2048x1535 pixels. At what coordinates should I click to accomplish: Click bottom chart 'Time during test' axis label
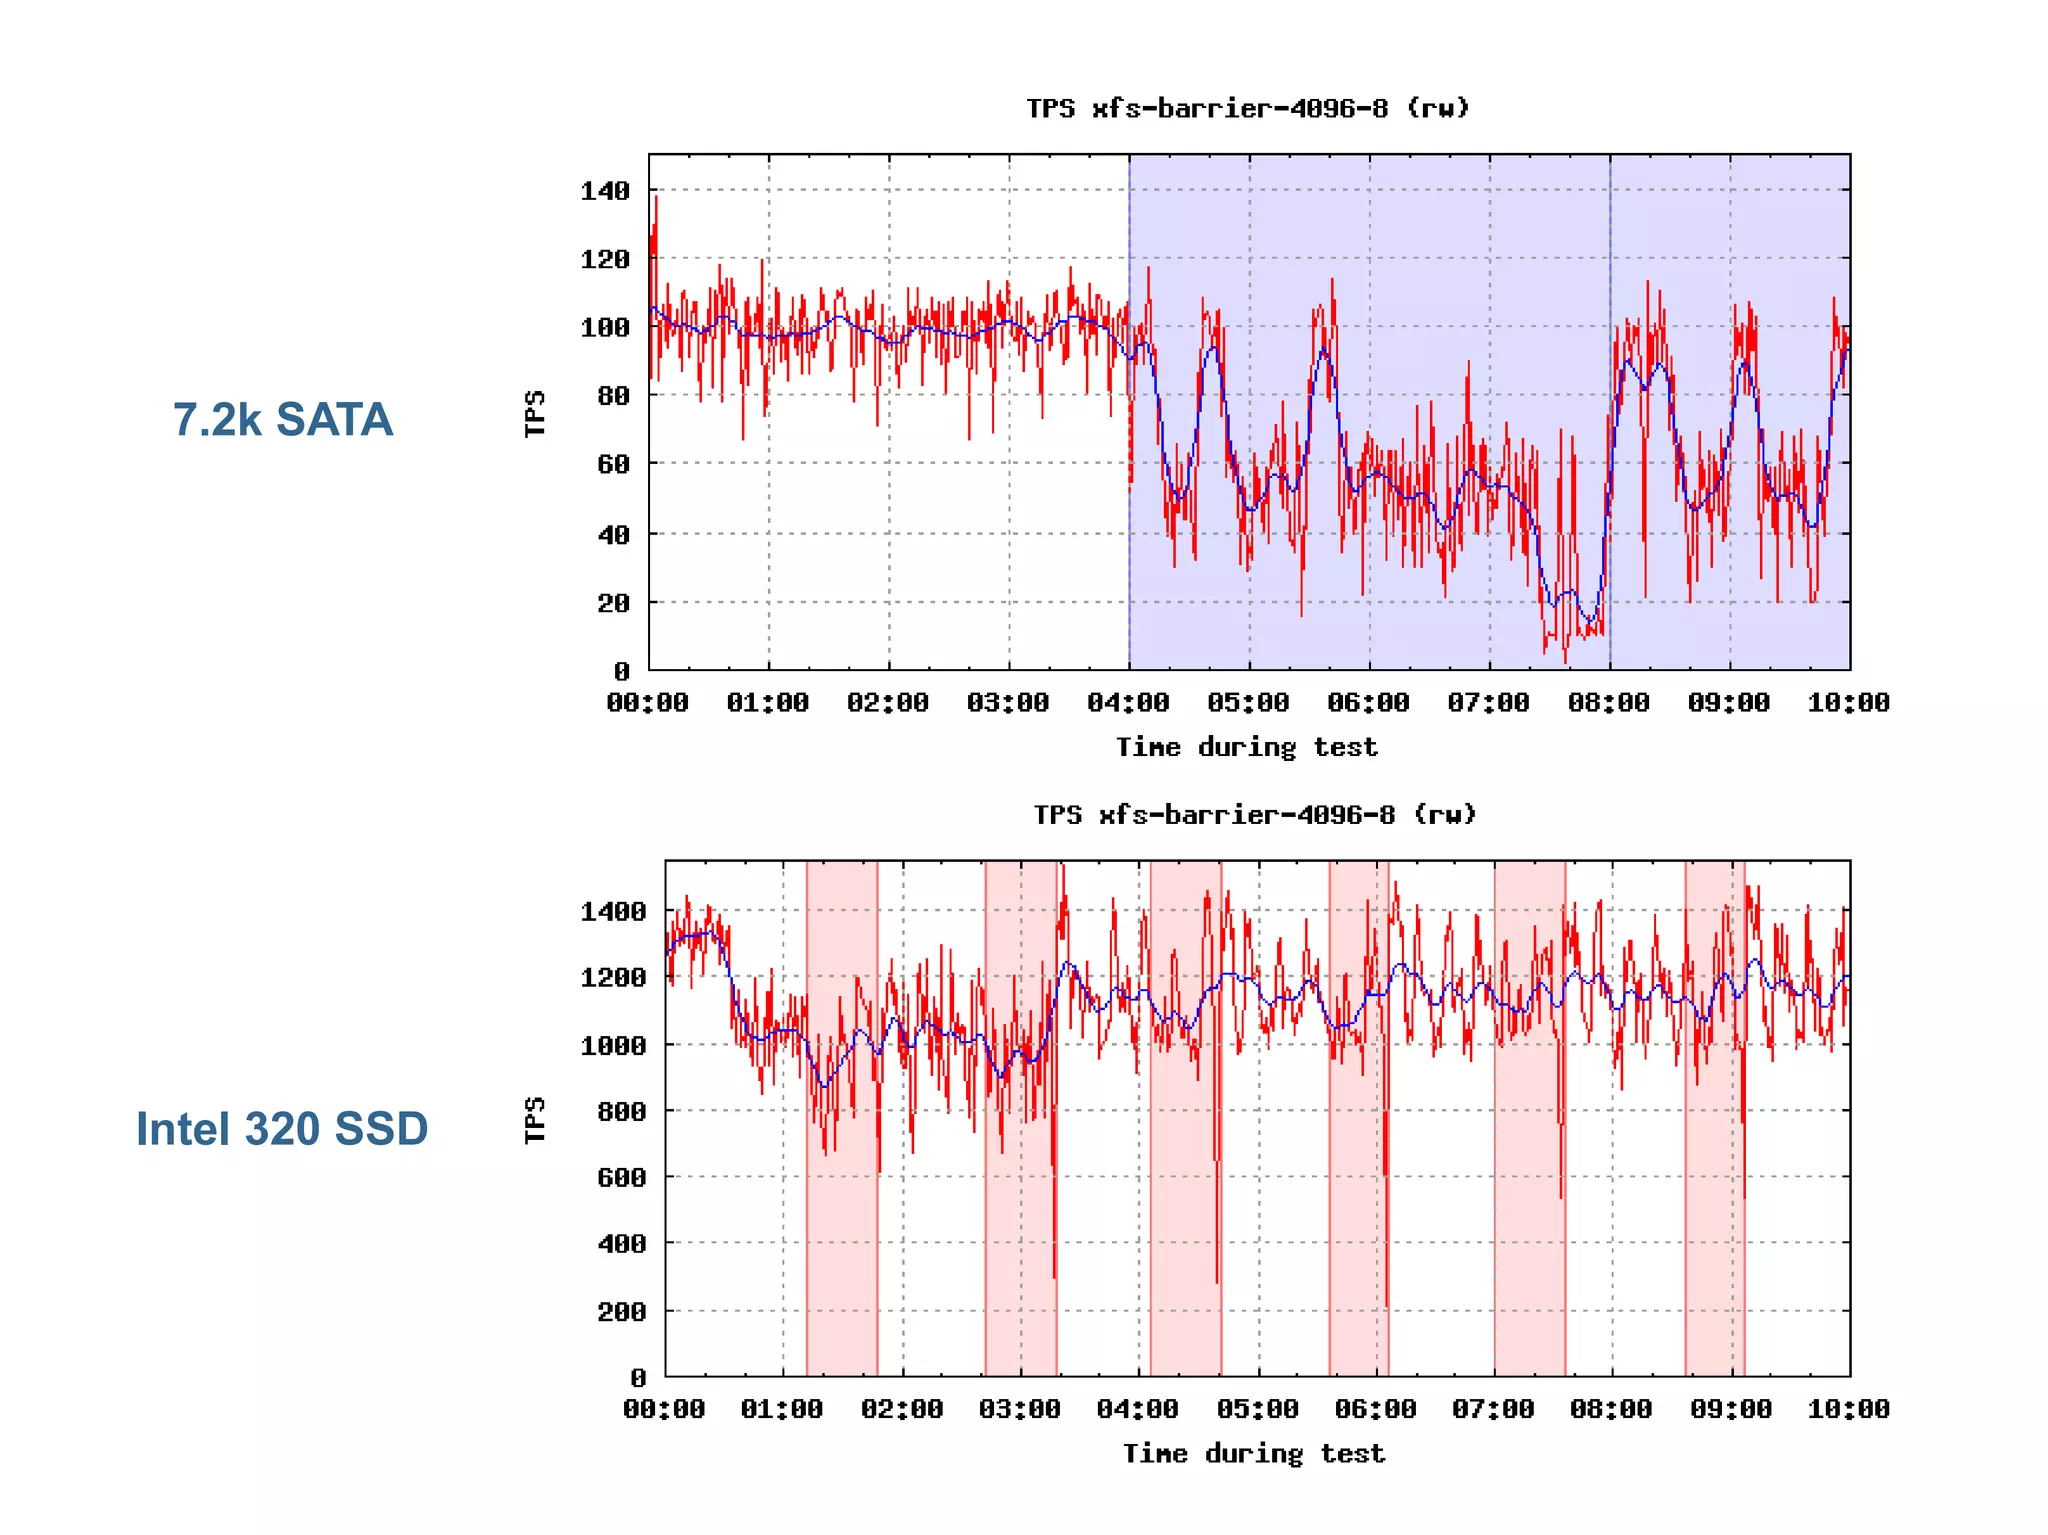point(1254,1453)
